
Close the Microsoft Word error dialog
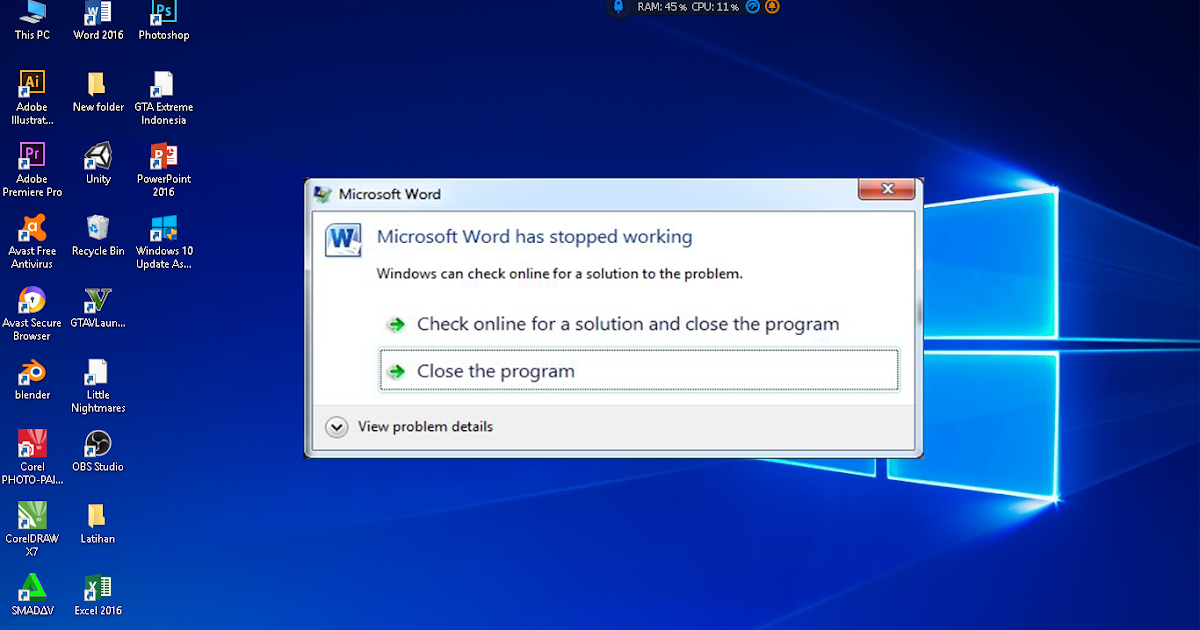(886, 189)
